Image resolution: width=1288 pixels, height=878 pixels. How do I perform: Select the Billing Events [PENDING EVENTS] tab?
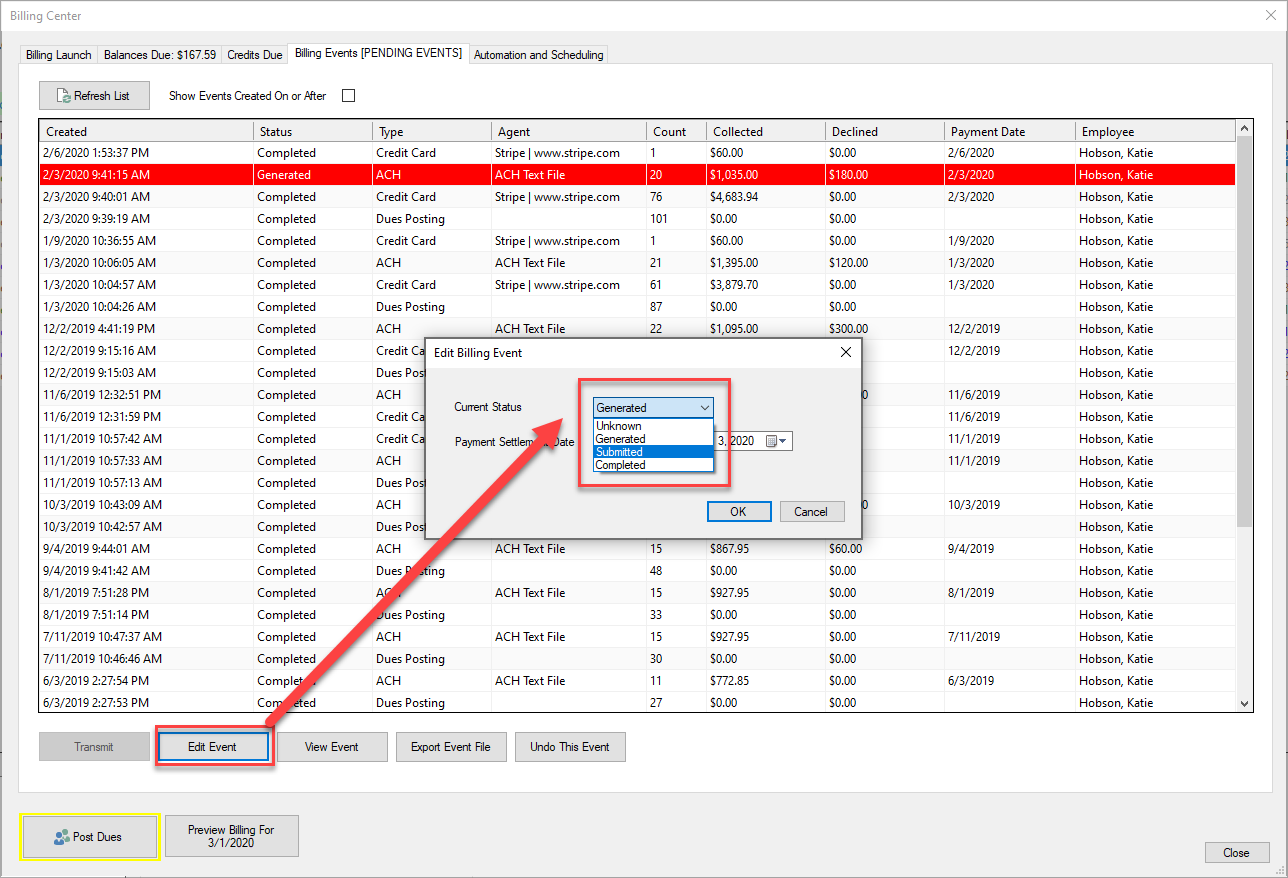[378, 53]
